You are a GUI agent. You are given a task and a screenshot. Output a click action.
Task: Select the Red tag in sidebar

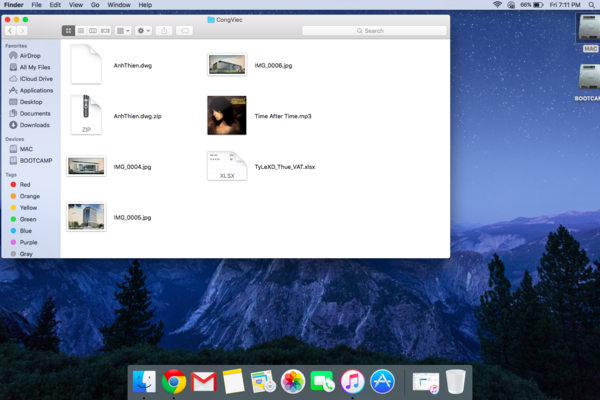pyautogui.click(x=25, y=185)
